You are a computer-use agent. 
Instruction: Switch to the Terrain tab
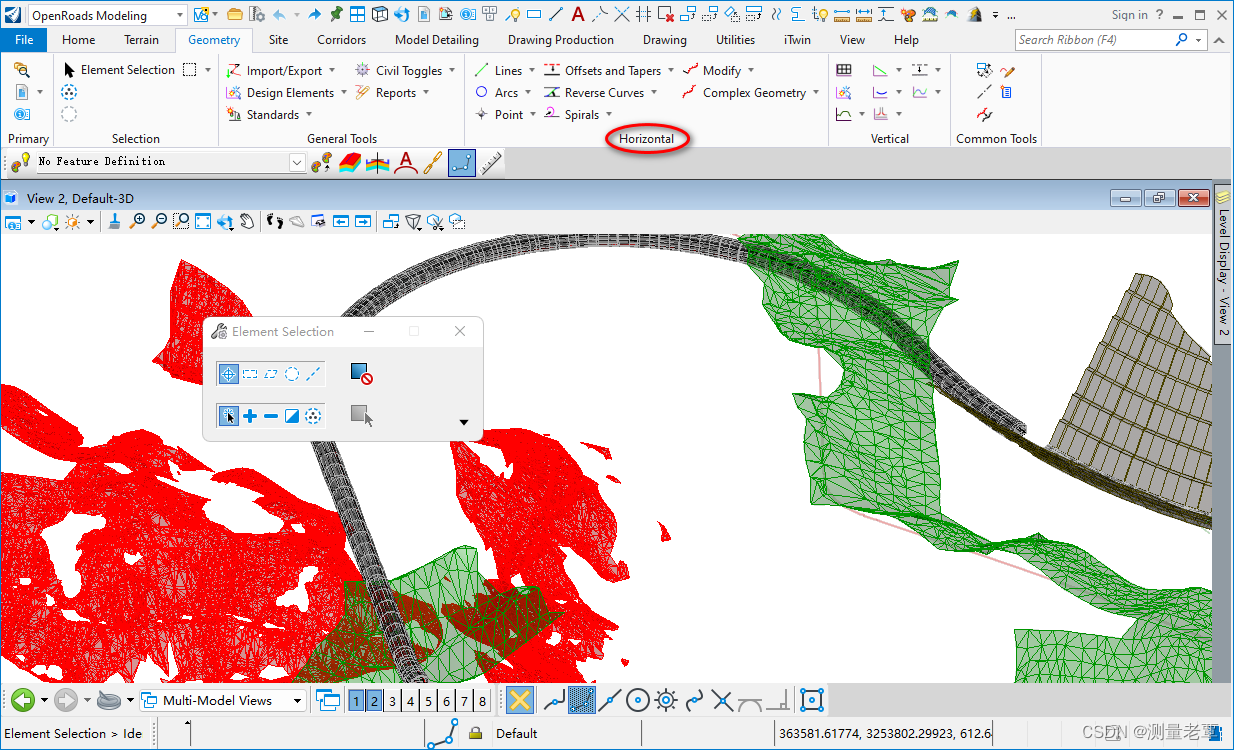142,40
